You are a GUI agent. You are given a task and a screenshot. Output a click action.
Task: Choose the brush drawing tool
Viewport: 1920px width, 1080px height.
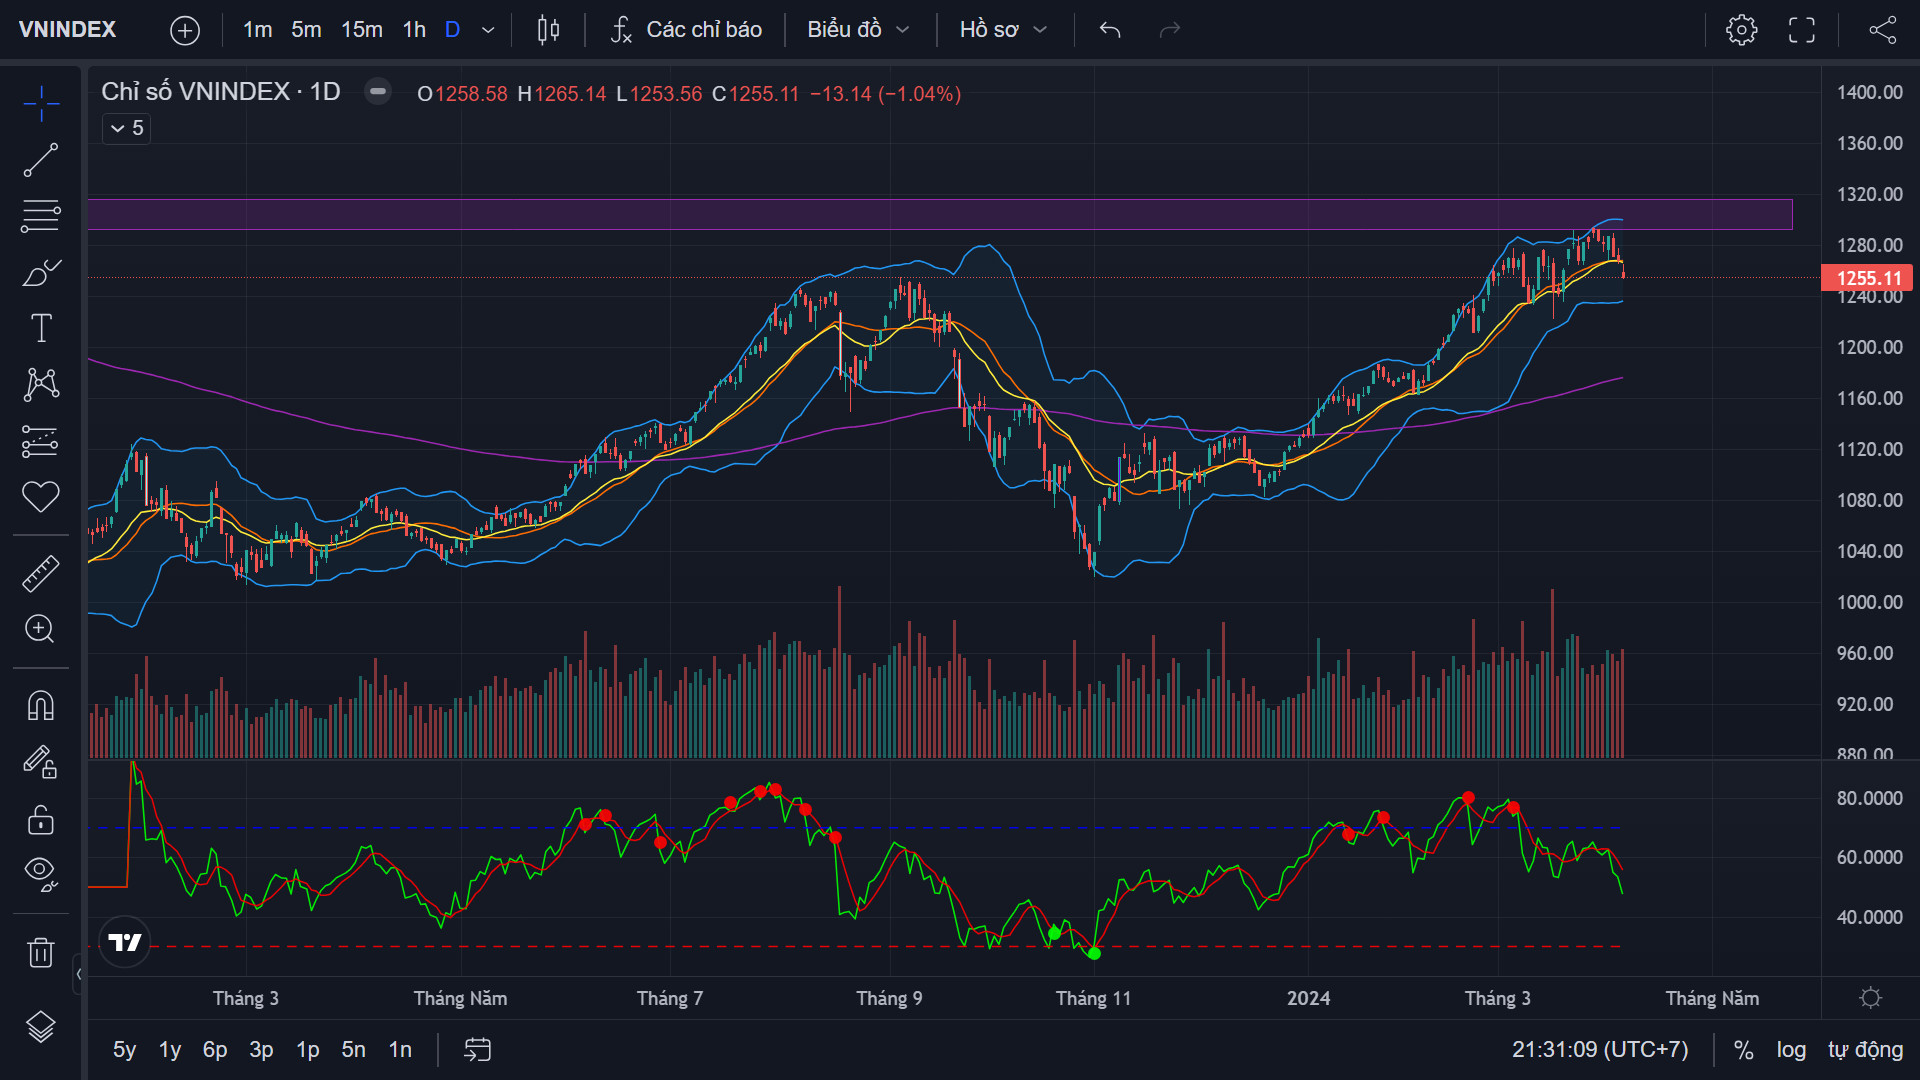click(x=41, y=272)
